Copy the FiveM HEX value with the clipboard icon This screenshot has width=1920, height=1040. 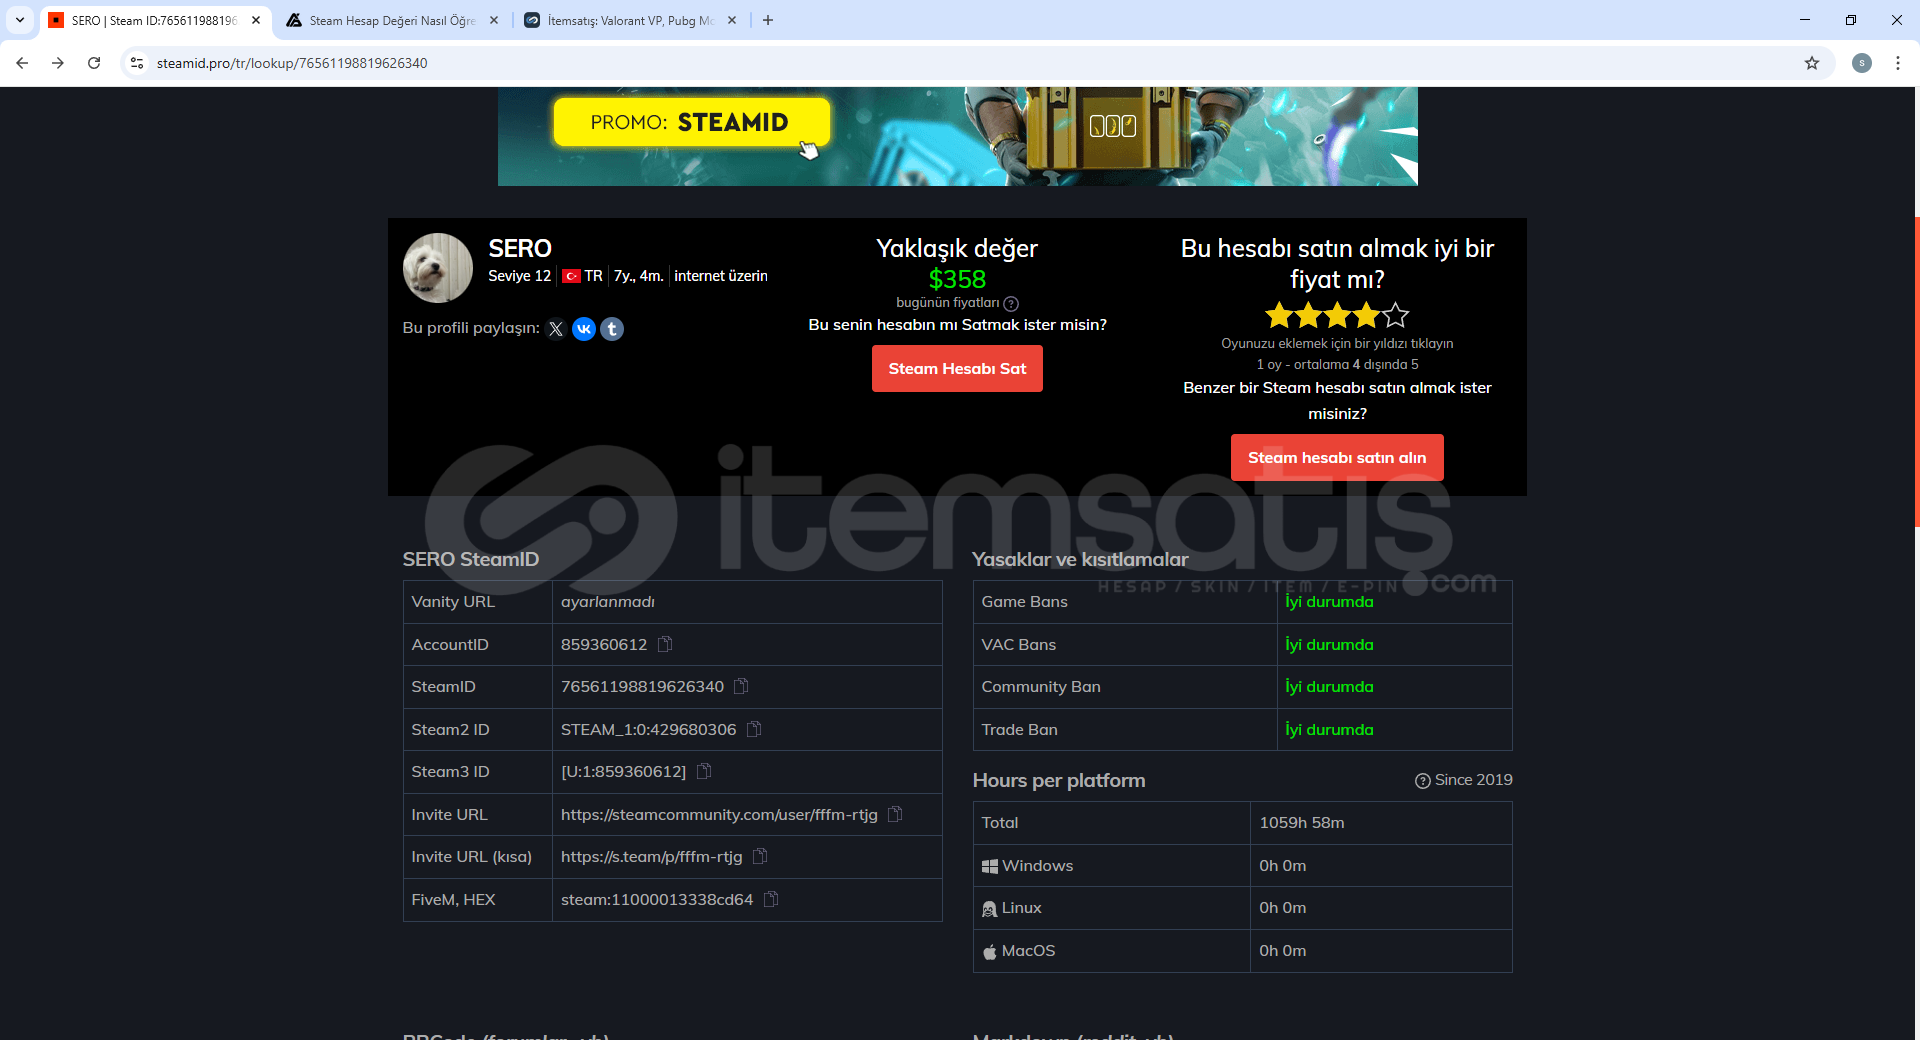pos(771,899)
